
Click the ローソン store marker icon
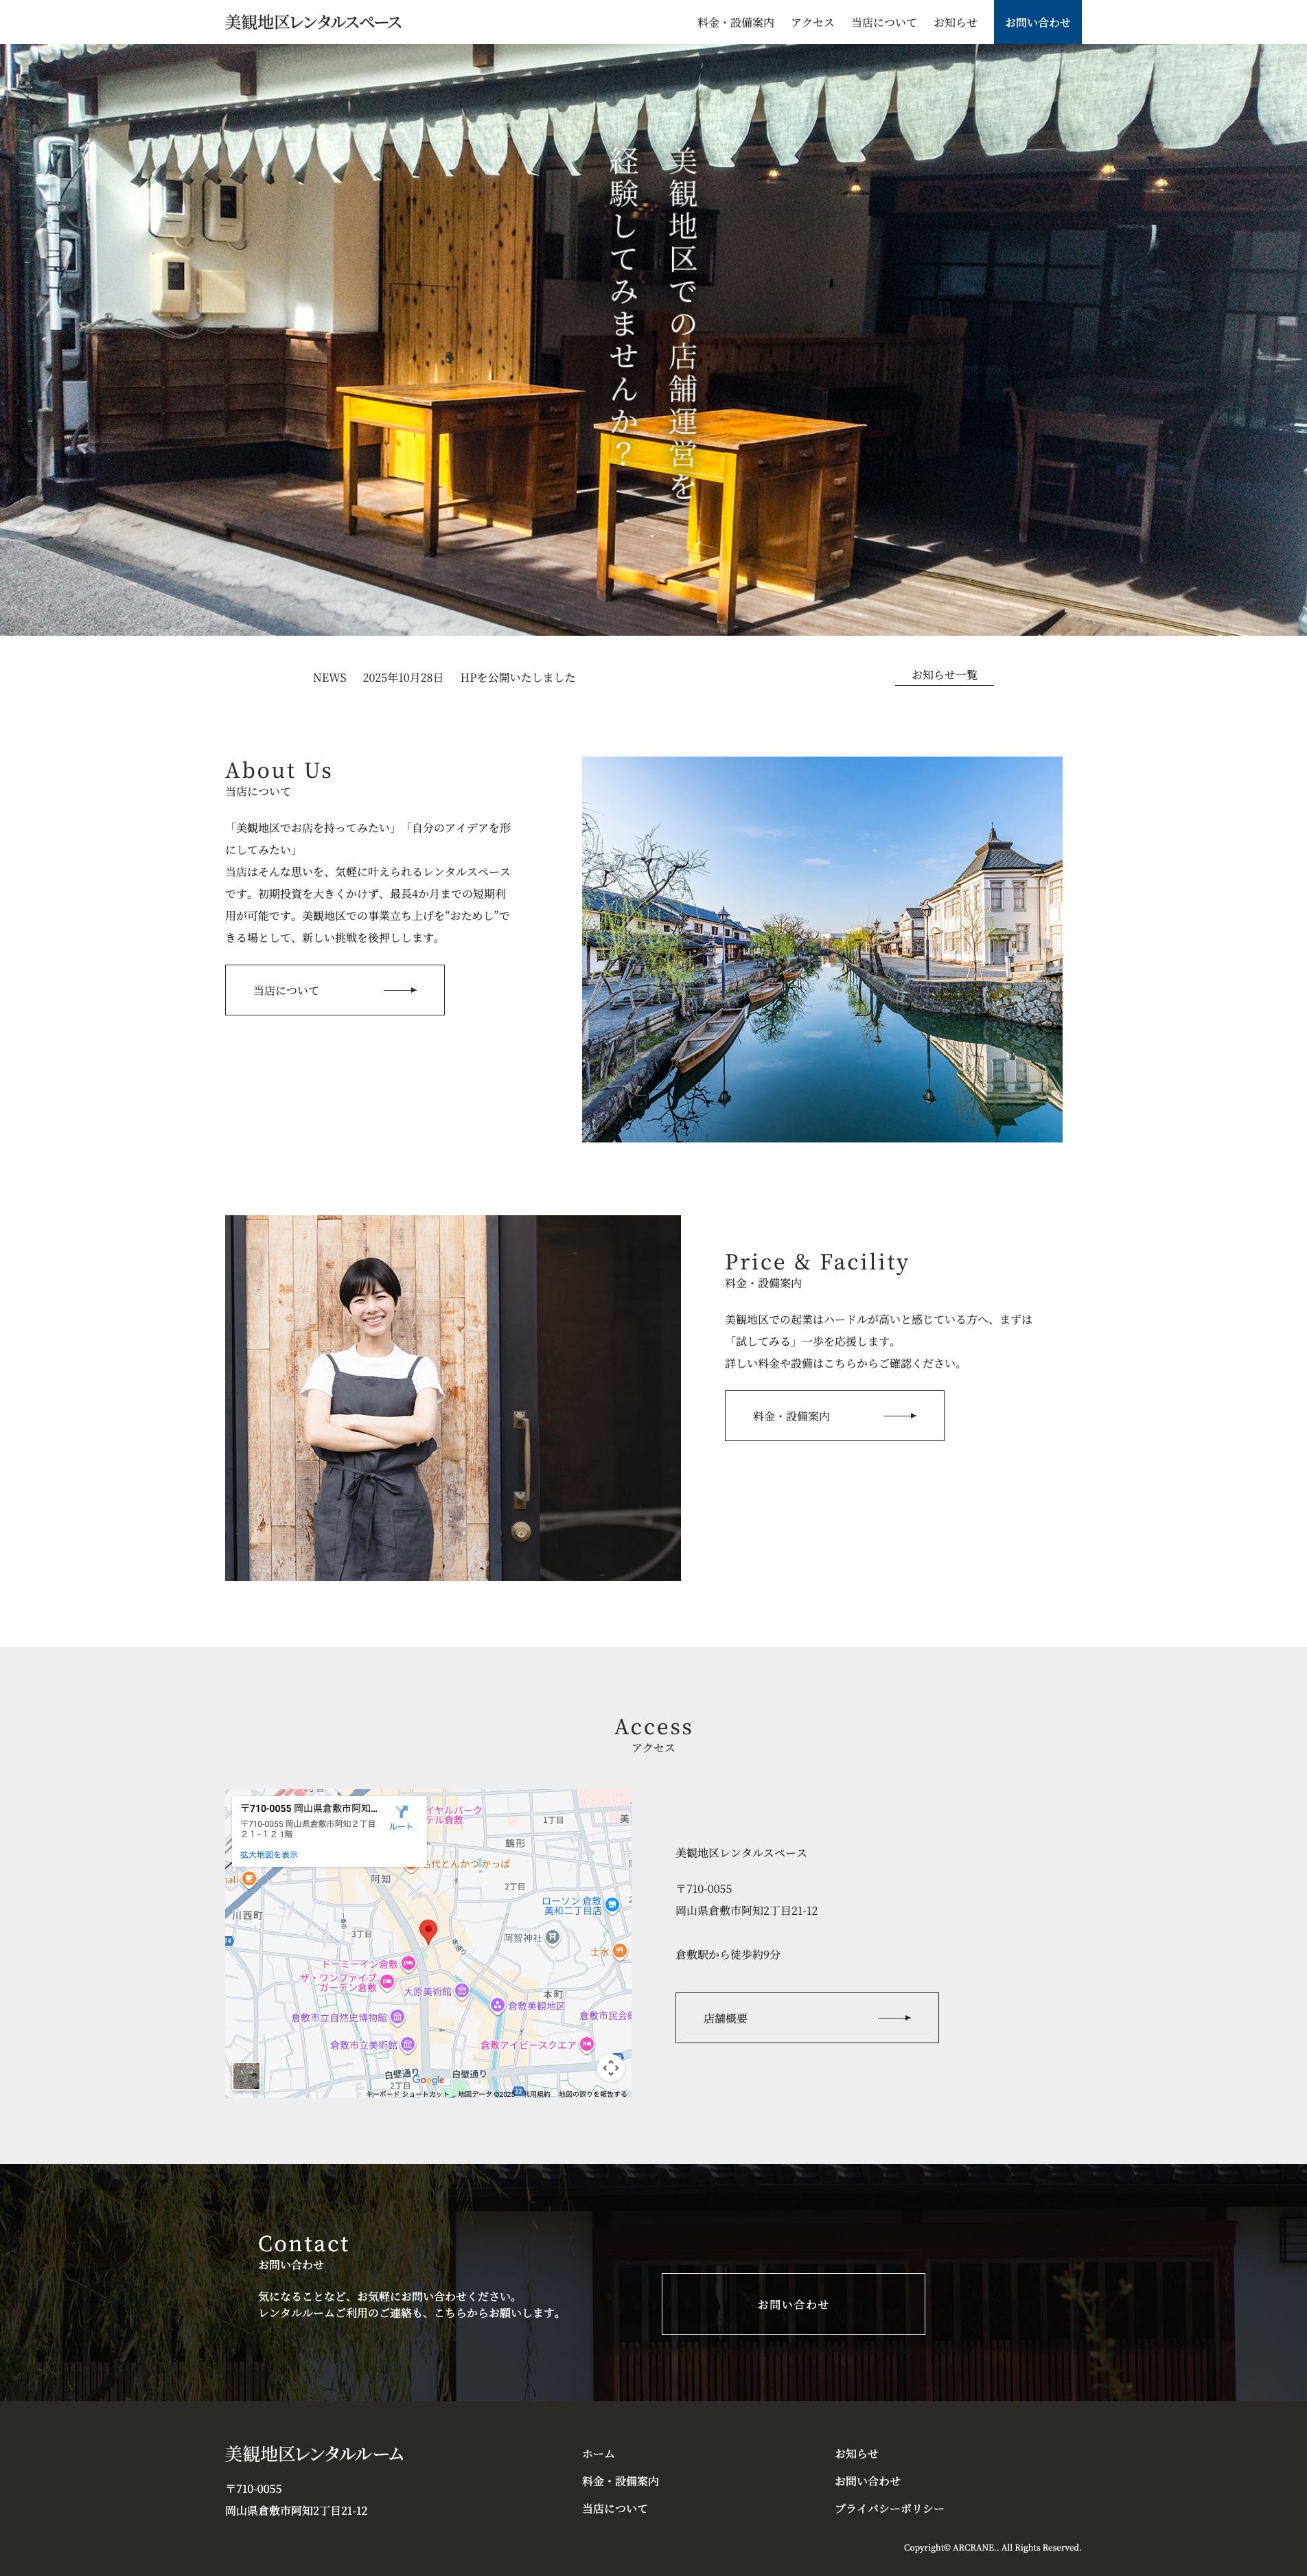pos(612,1905)
